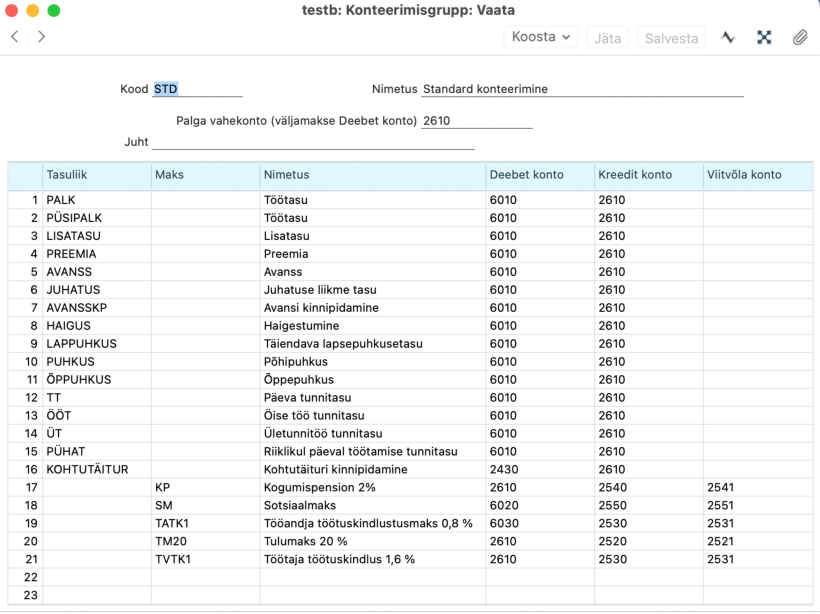Click the Palga vahekonto field 2610
820x614 pixels.
tap(476, 121)
